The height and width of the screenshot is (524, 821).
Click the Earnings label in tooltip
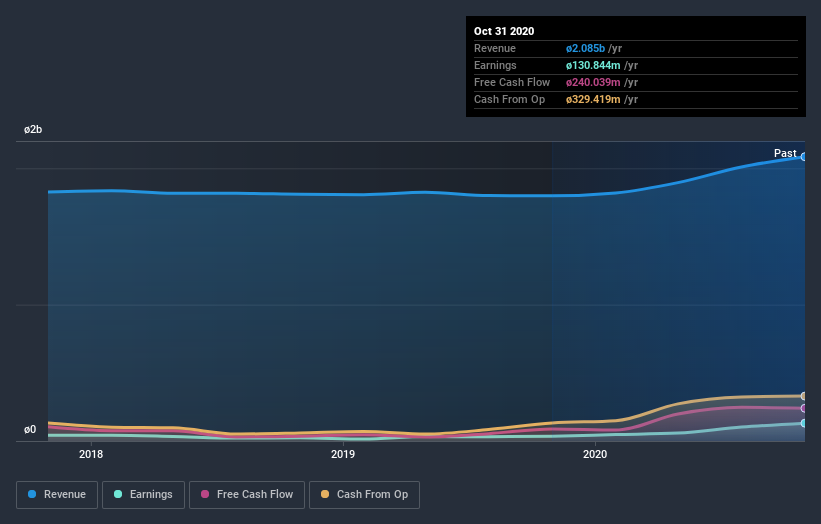495,65
